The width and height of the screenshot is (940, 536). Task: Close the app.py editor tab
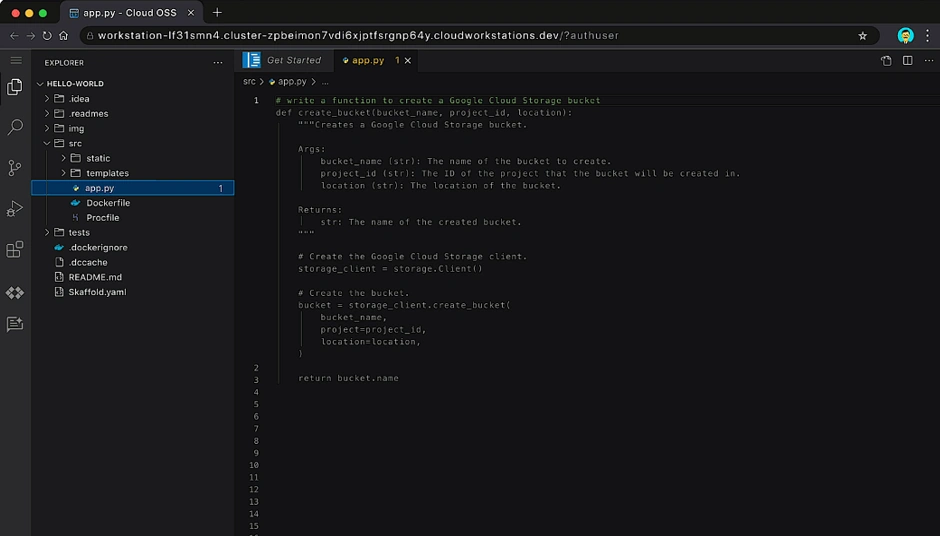coord(408,61)
